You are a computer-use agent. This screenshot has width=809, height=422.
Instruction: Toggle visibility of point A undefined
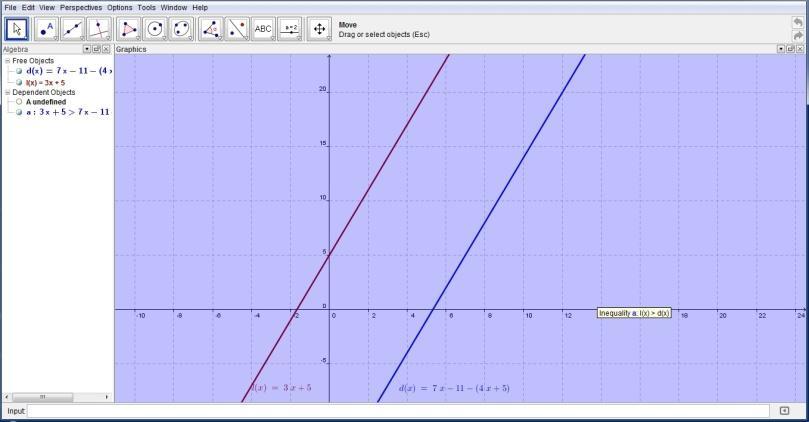[x=19, y=102]
